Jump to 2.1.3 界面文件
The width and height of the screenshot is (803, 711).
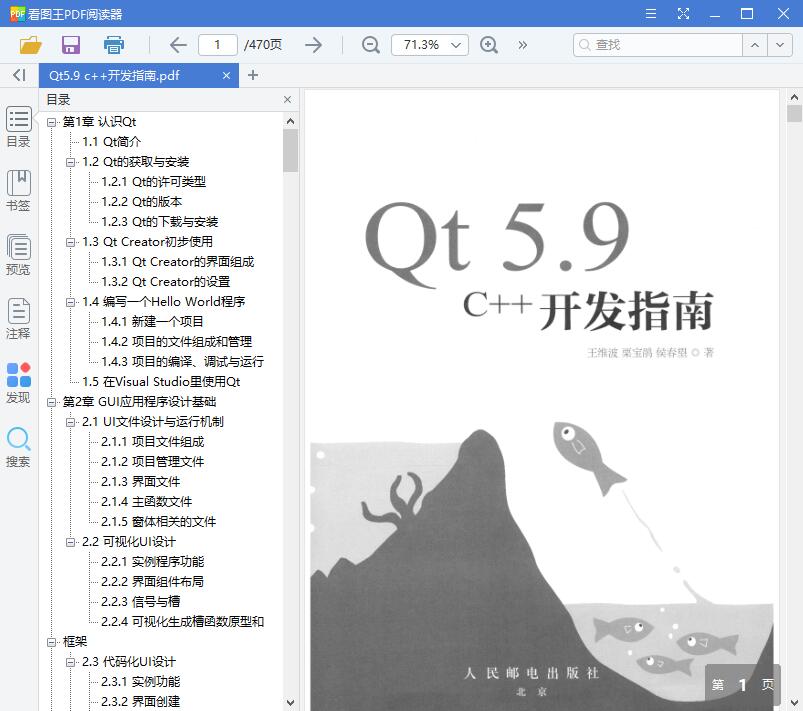(140, 482)
